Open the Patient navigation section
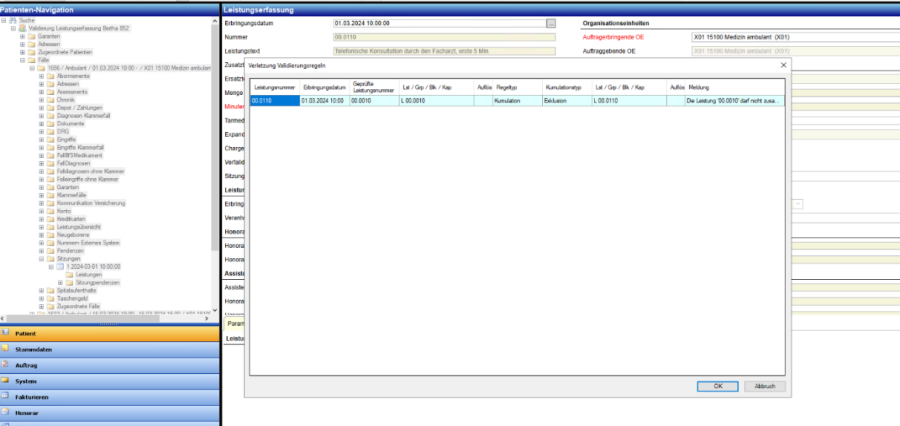The width and height of the screenshot is (900, 426). click(x=110, y=333)
